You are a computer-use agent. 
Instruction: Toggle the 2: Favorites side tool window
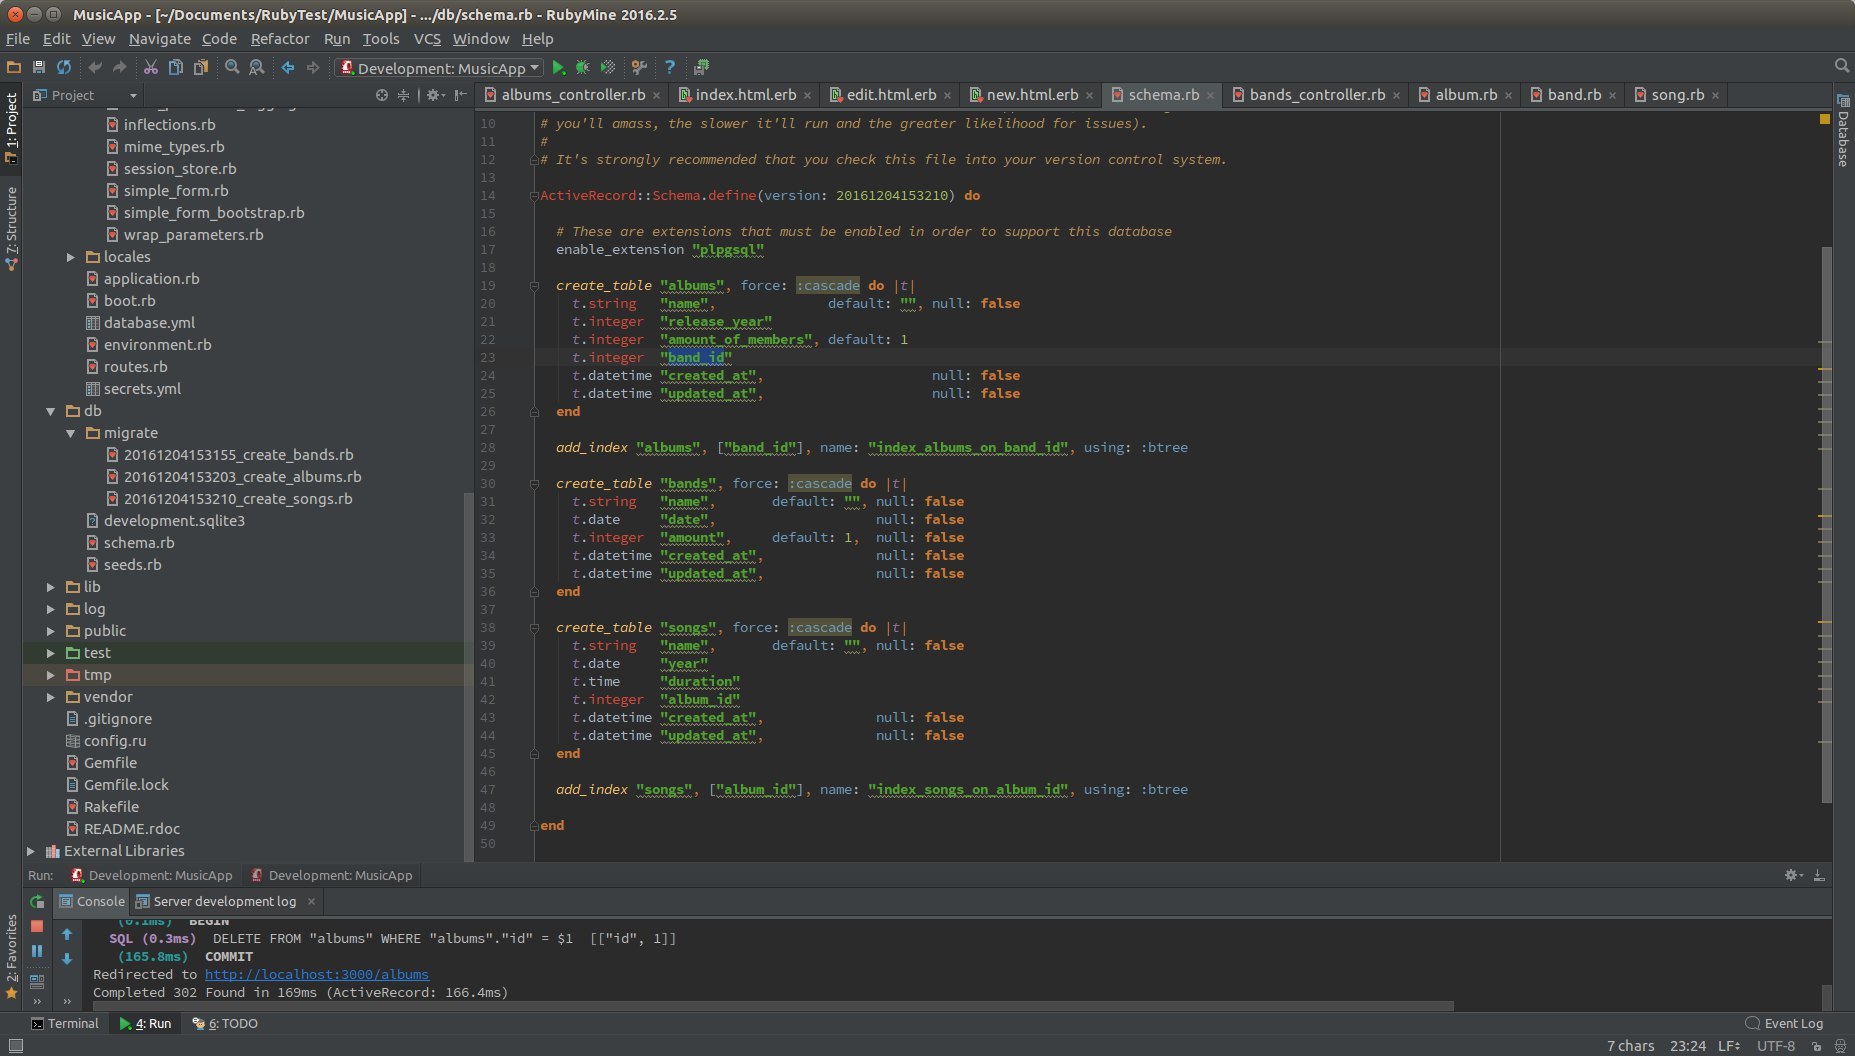pos(11,956)
